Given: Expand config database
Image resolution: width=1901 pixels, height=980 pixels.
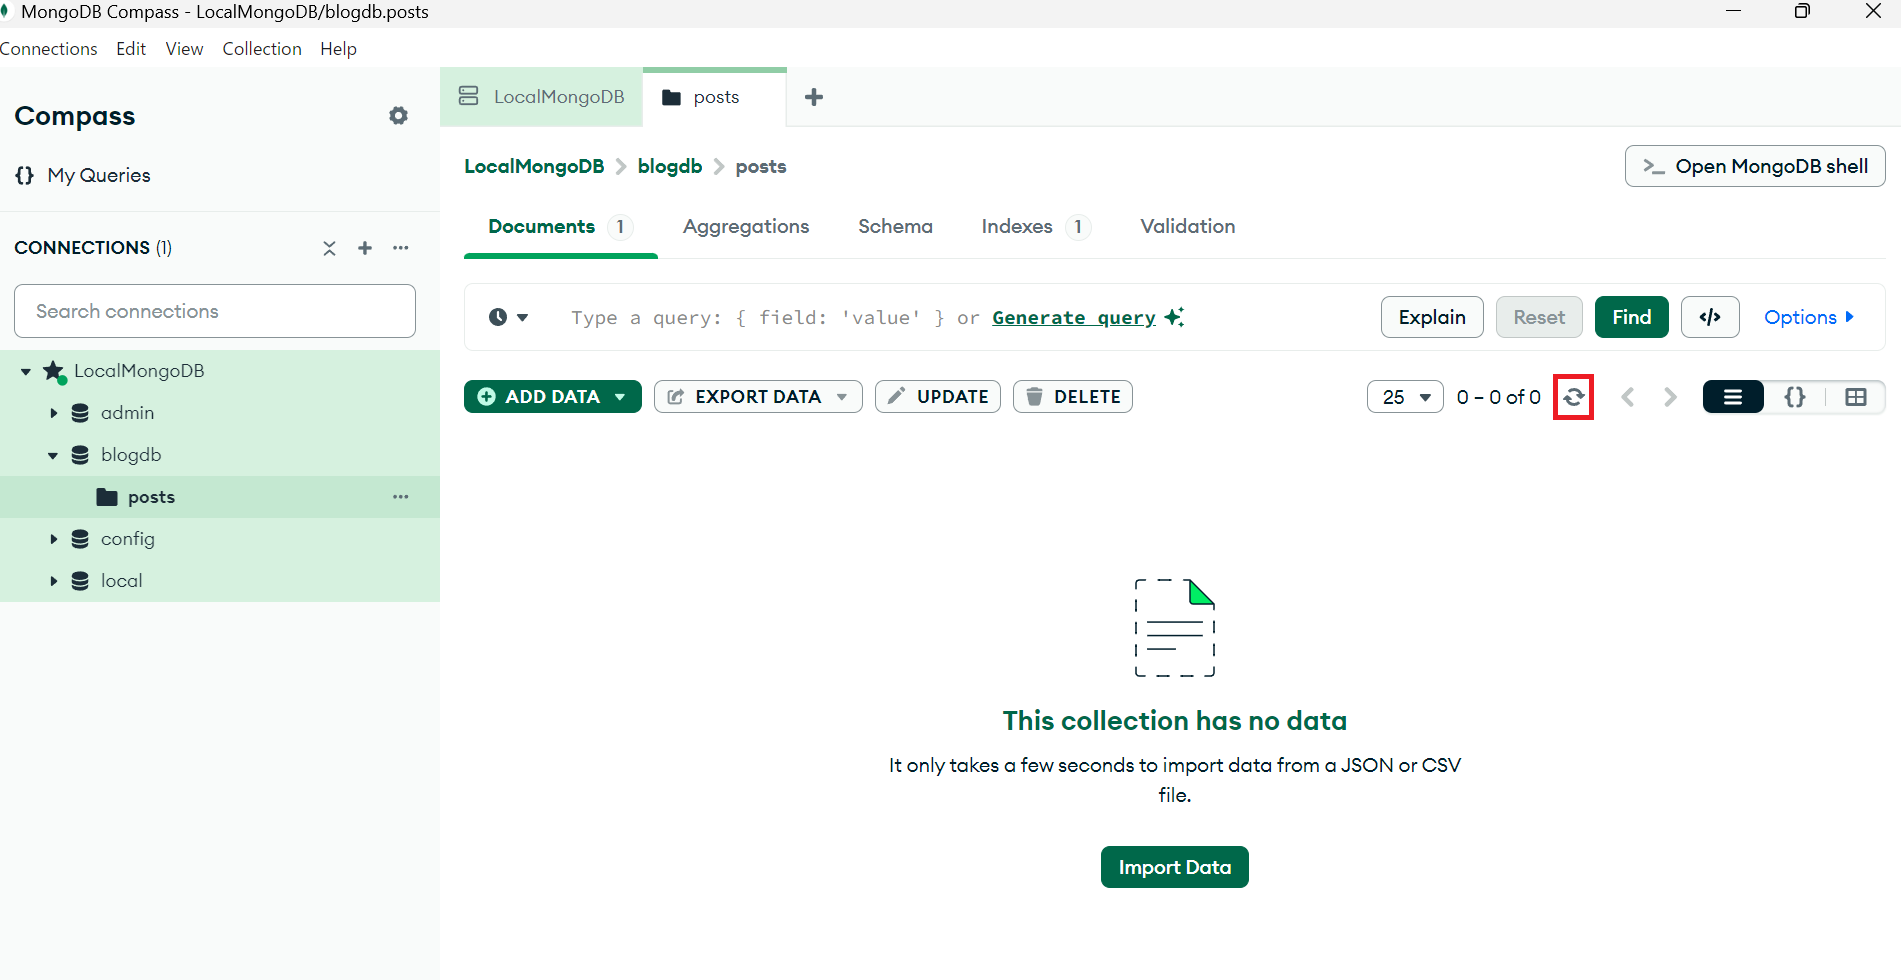Looking at the screenshot, I should pyautogui.click(x=54, y=539).
